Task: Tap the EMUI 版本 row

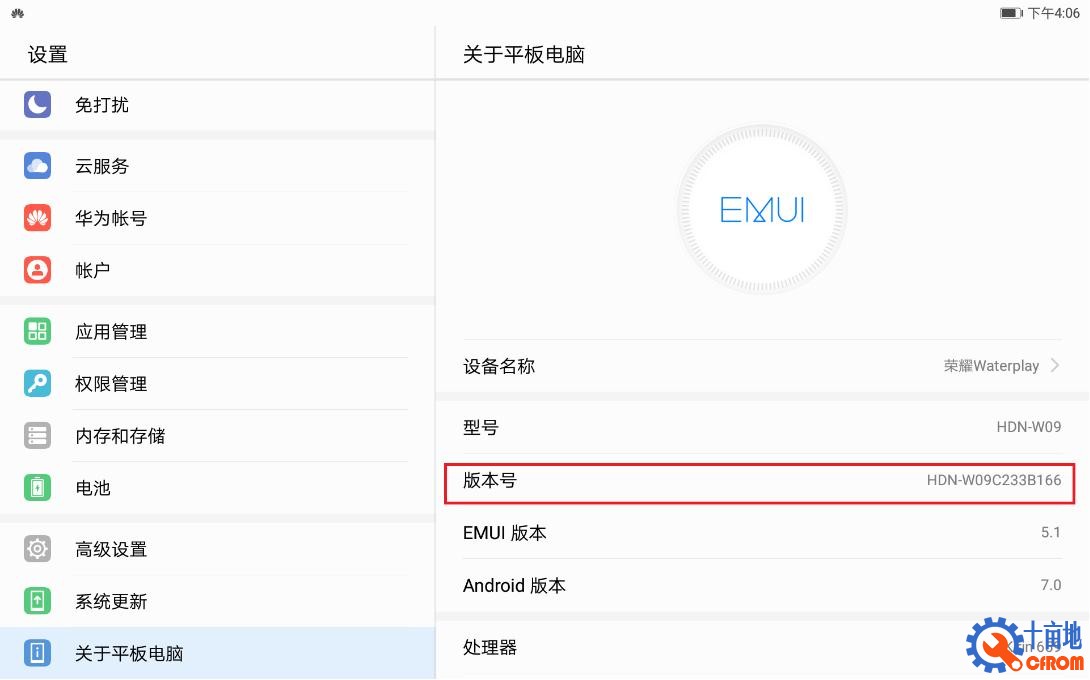Action: [x=760, y=533]
